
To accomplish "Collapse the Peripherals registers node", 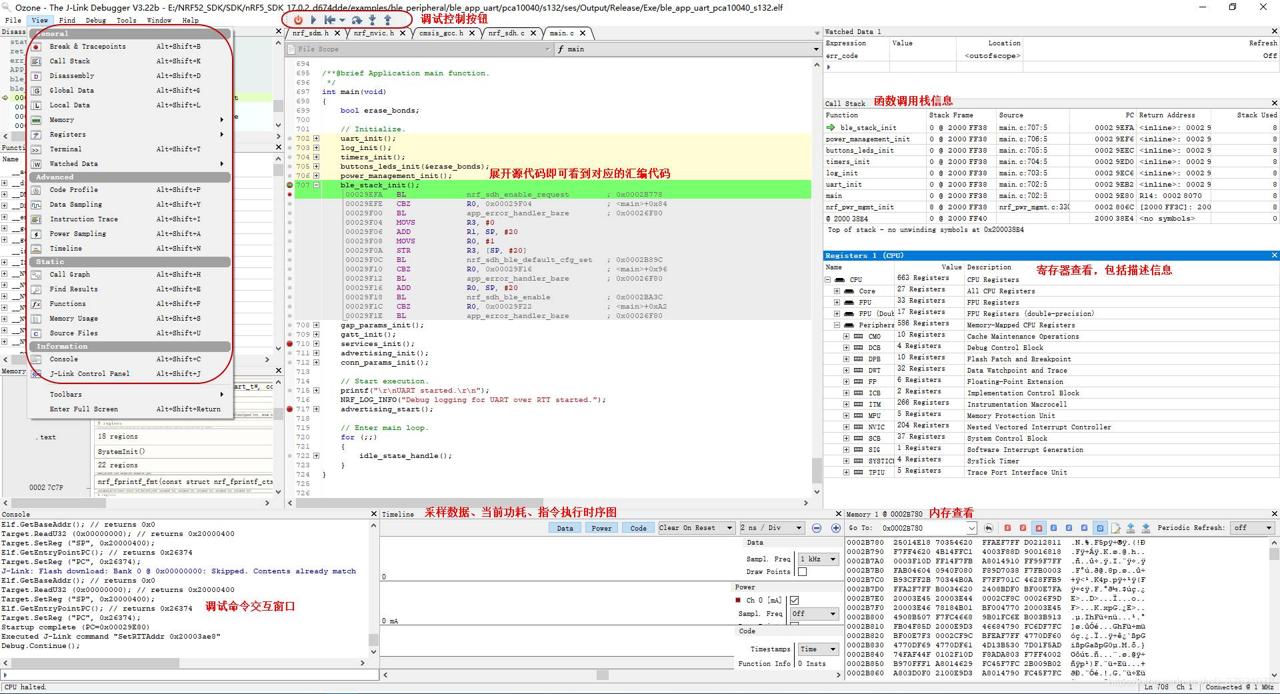I will point(837,325).
